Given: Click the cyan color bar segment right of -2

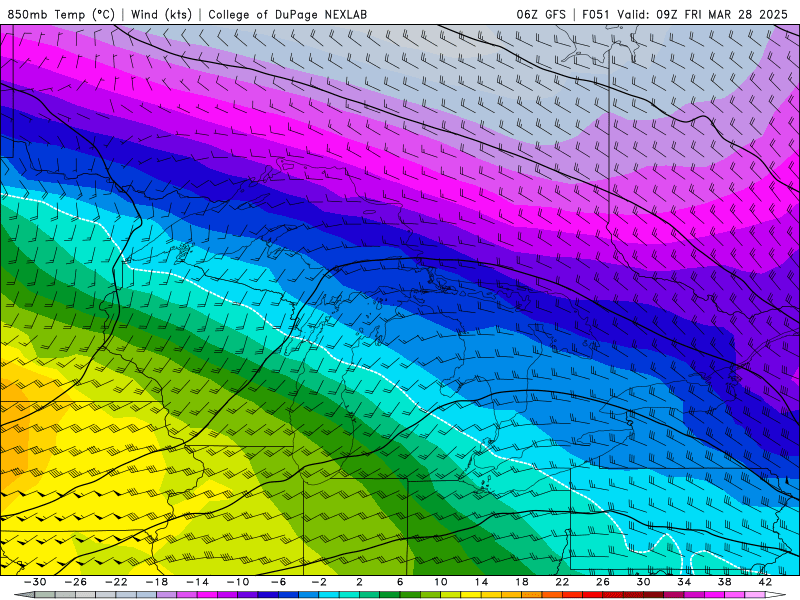Looking at the screenshot, I should pyautogui.click(x=329, y=595).
